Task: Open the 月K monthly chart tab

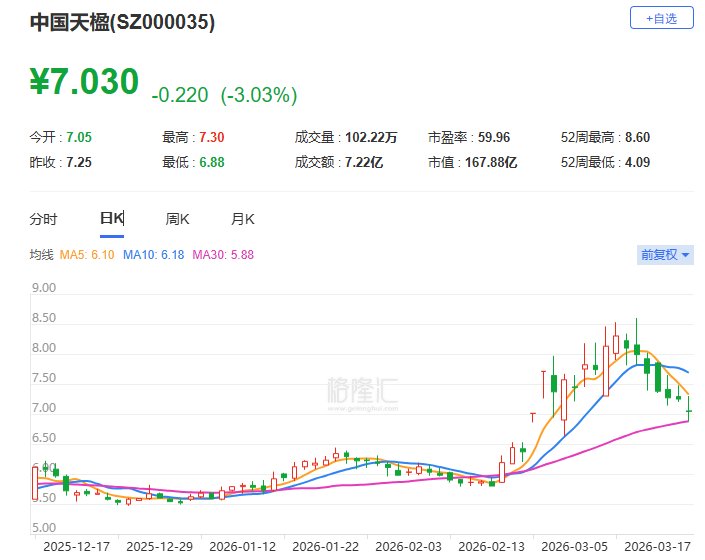Action: click(243, 219)
